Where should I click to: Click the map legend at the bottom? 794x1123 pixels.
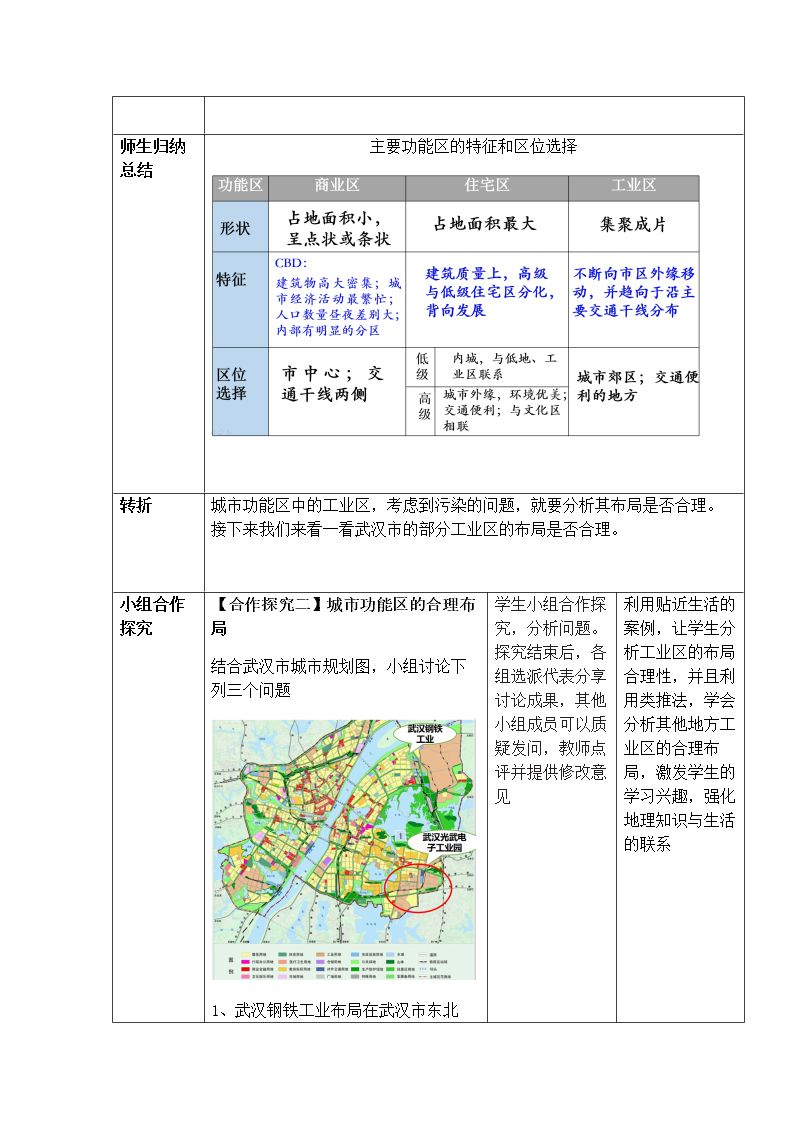[x=342, y=964]
